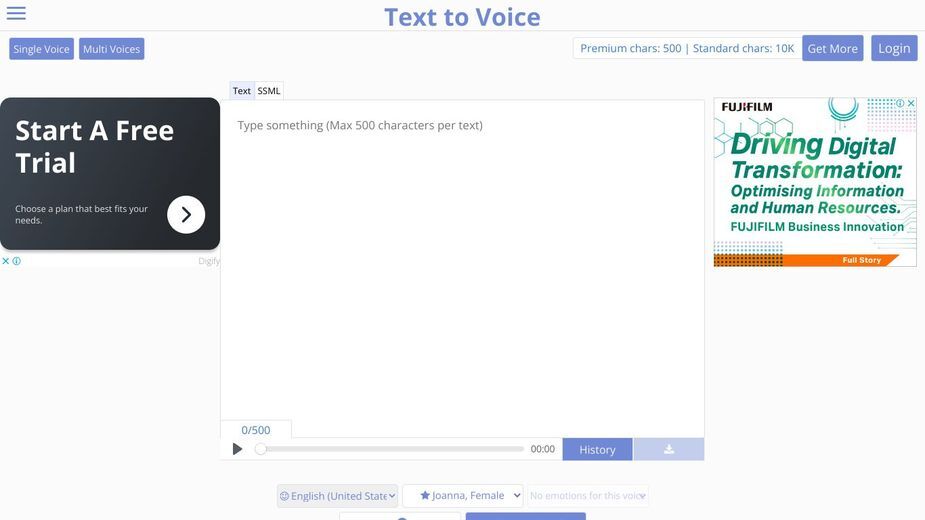Open the English (United States) language dropdown
Screen dimensions: 925x520
pos(337,496)
